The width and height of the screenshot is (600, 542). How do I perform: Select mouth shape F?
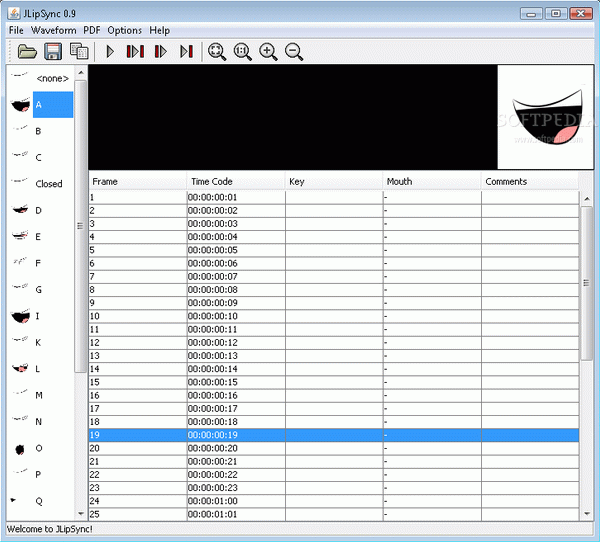click(41, 263)
